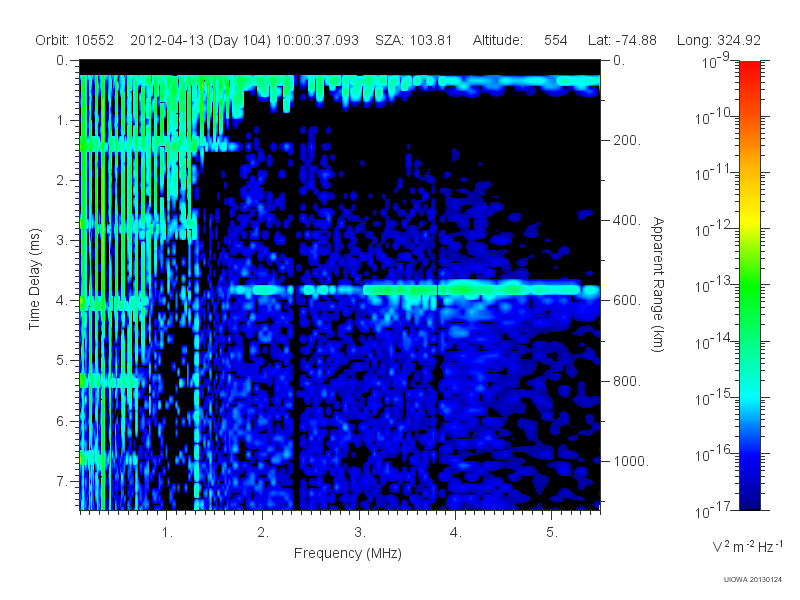
Task: Click the V² m⁻² Hz⁻¹ units label
Action: [747, 546]
